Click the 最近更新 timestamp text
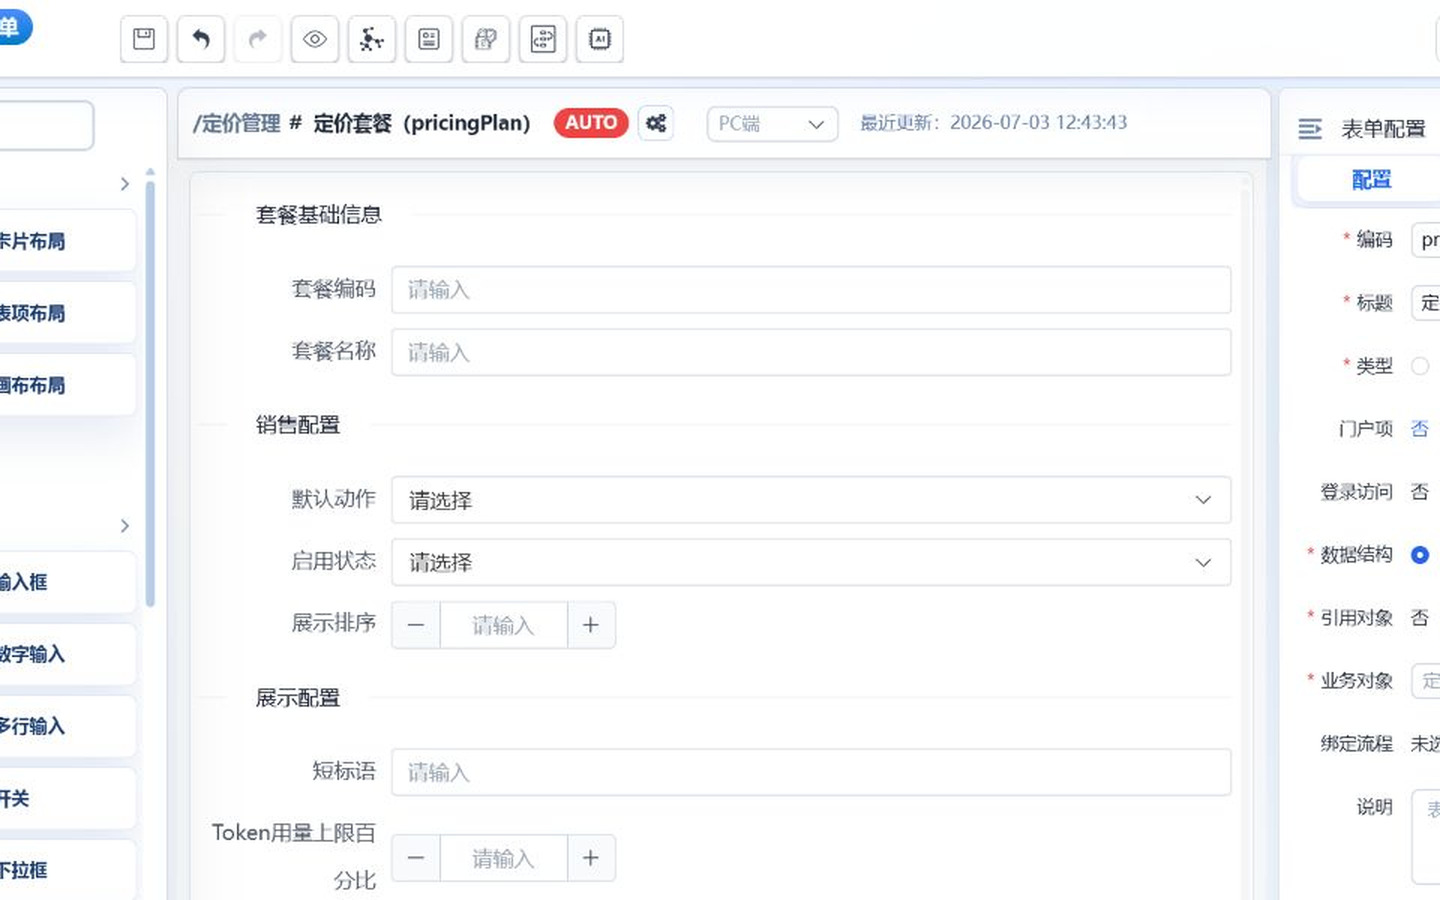 coord(994,123)
